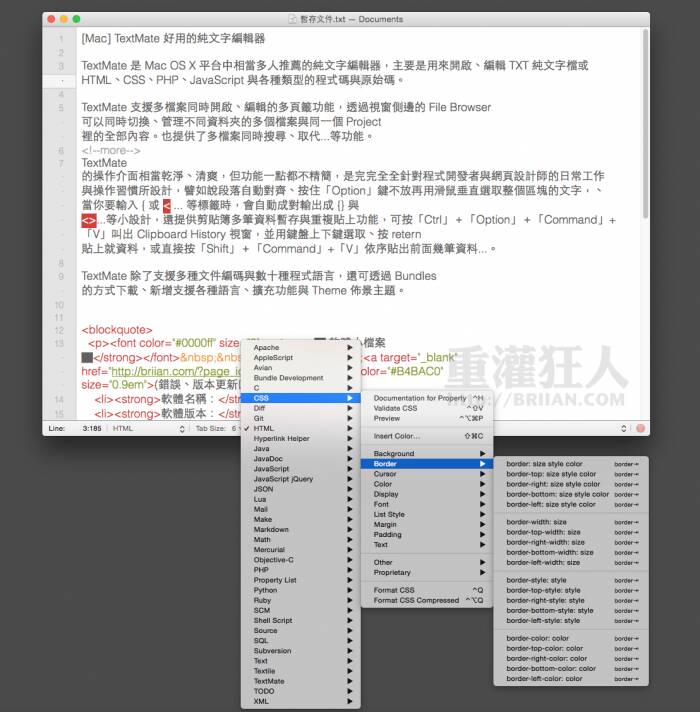
Task: Open the TODO bundle submenu
Action: pyautogui.click(x=301, y=691)
